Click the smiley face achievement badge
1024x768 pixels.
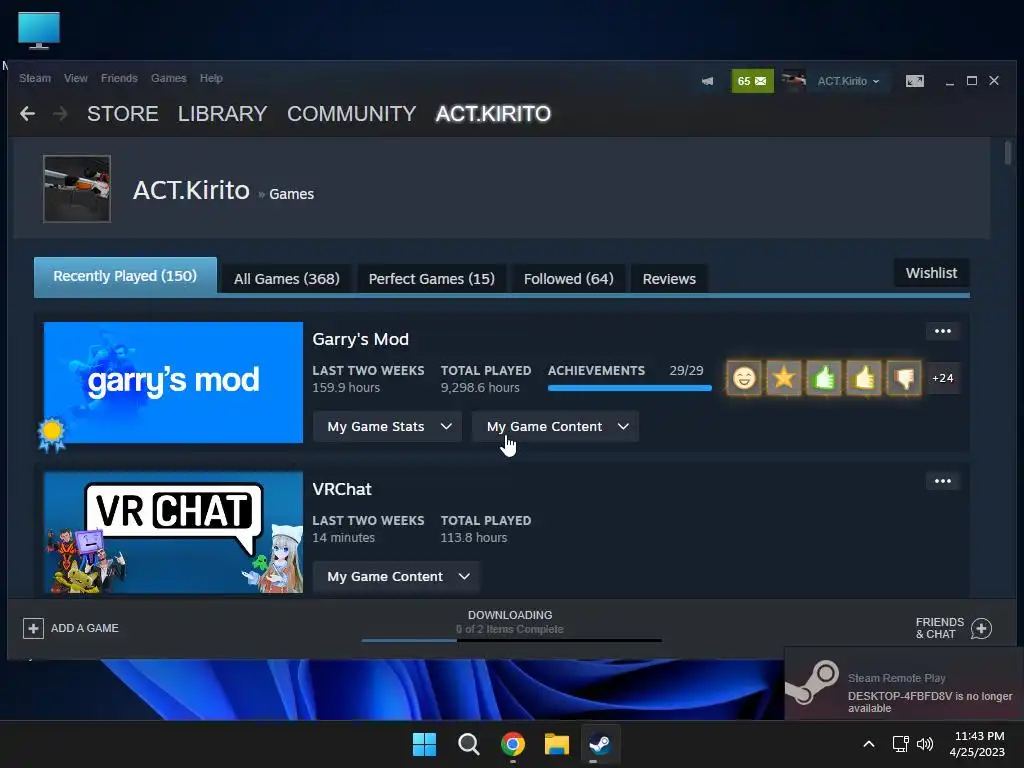point(744,377)
